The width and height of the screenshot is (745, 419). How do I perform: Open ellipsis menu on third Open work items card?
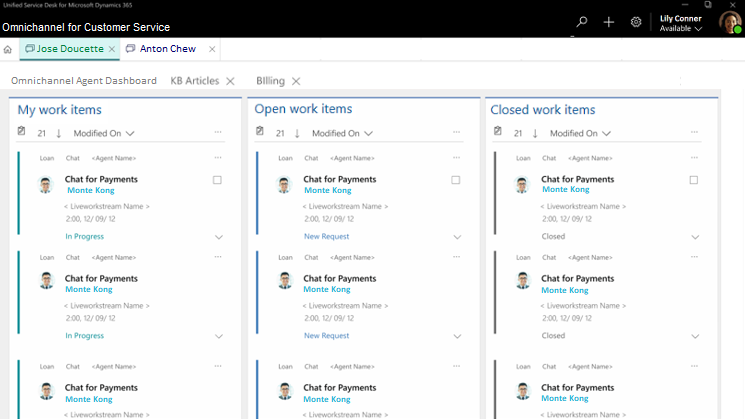tap(457, 366)
